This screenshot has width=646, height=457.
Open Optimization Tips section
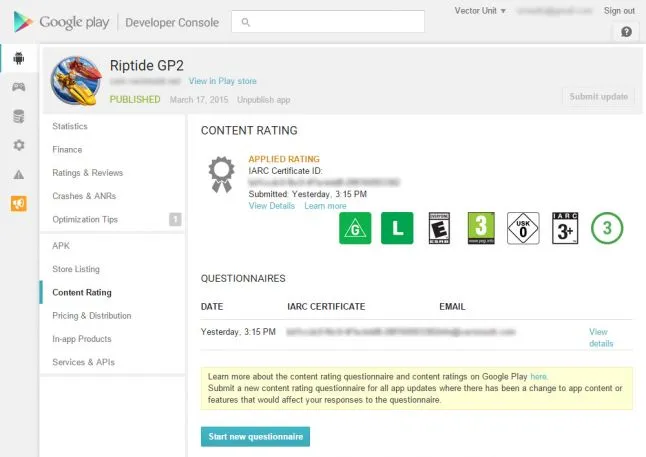[x=85, y=219]
